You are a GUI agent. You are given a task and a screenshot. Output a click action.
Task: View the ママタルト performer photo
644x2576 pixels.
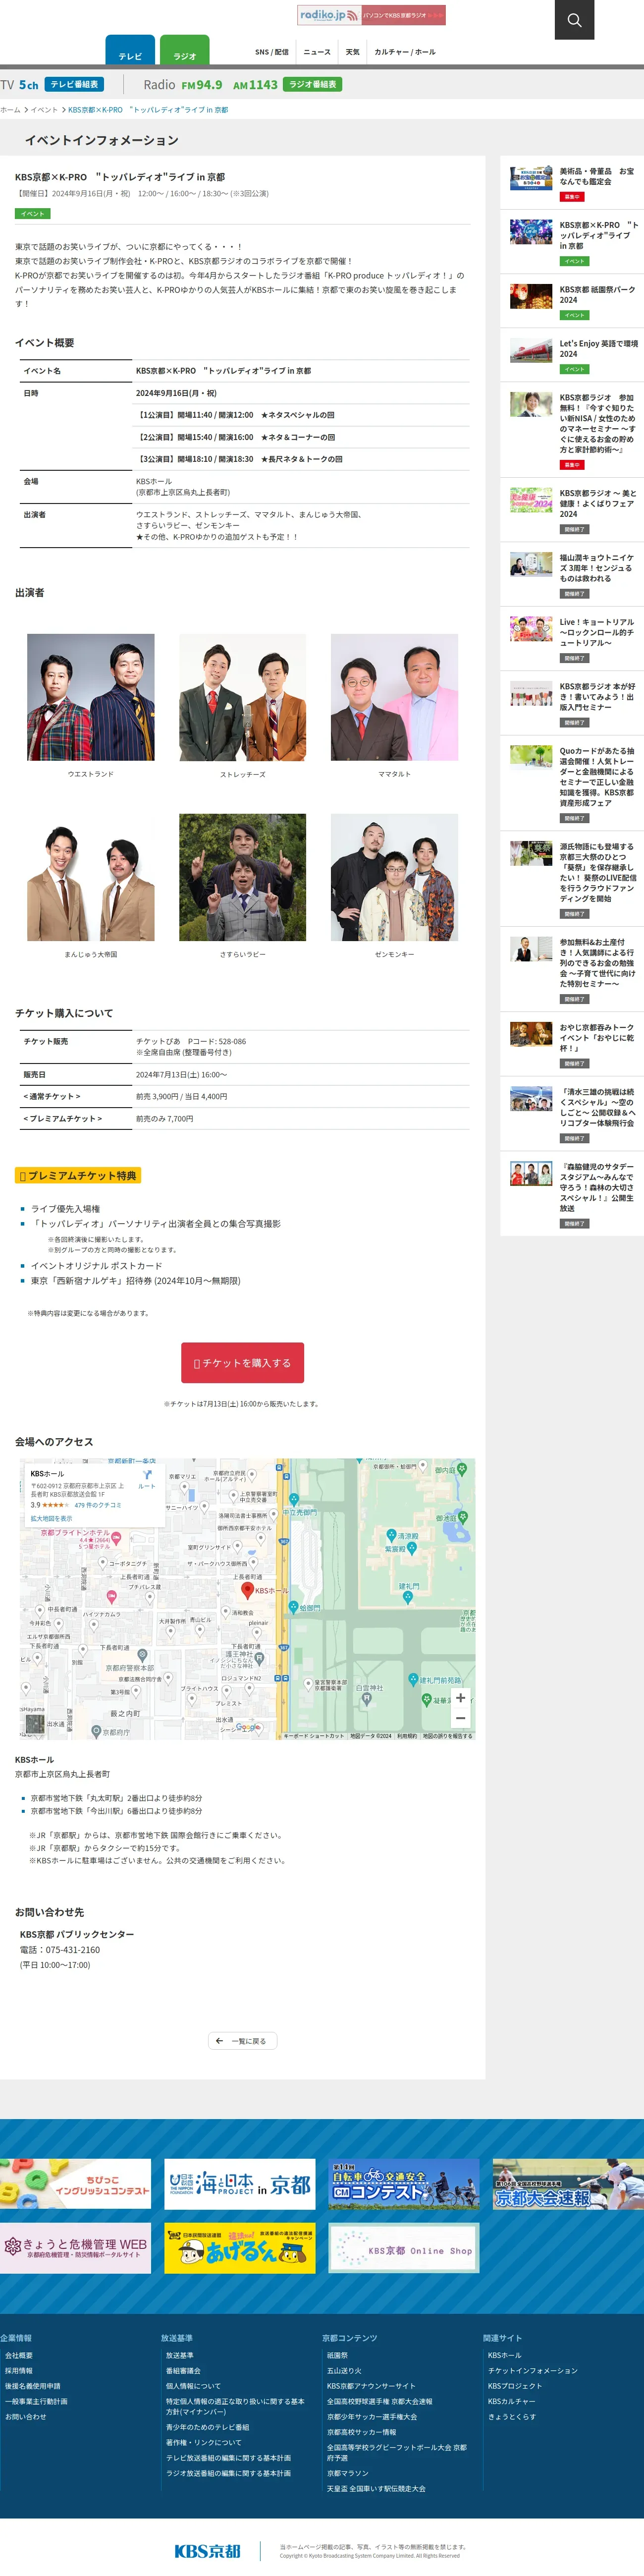point(395,697)
